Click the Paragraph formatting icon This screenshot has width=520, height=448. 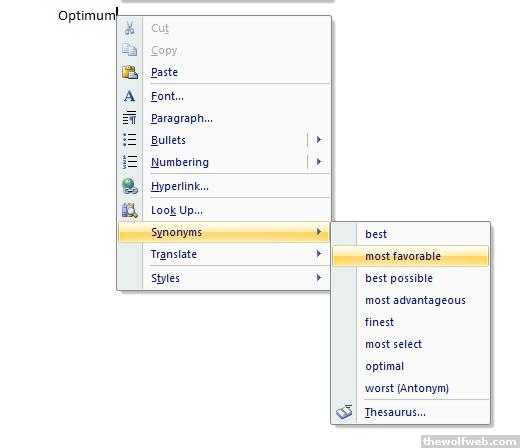[130, 118]
